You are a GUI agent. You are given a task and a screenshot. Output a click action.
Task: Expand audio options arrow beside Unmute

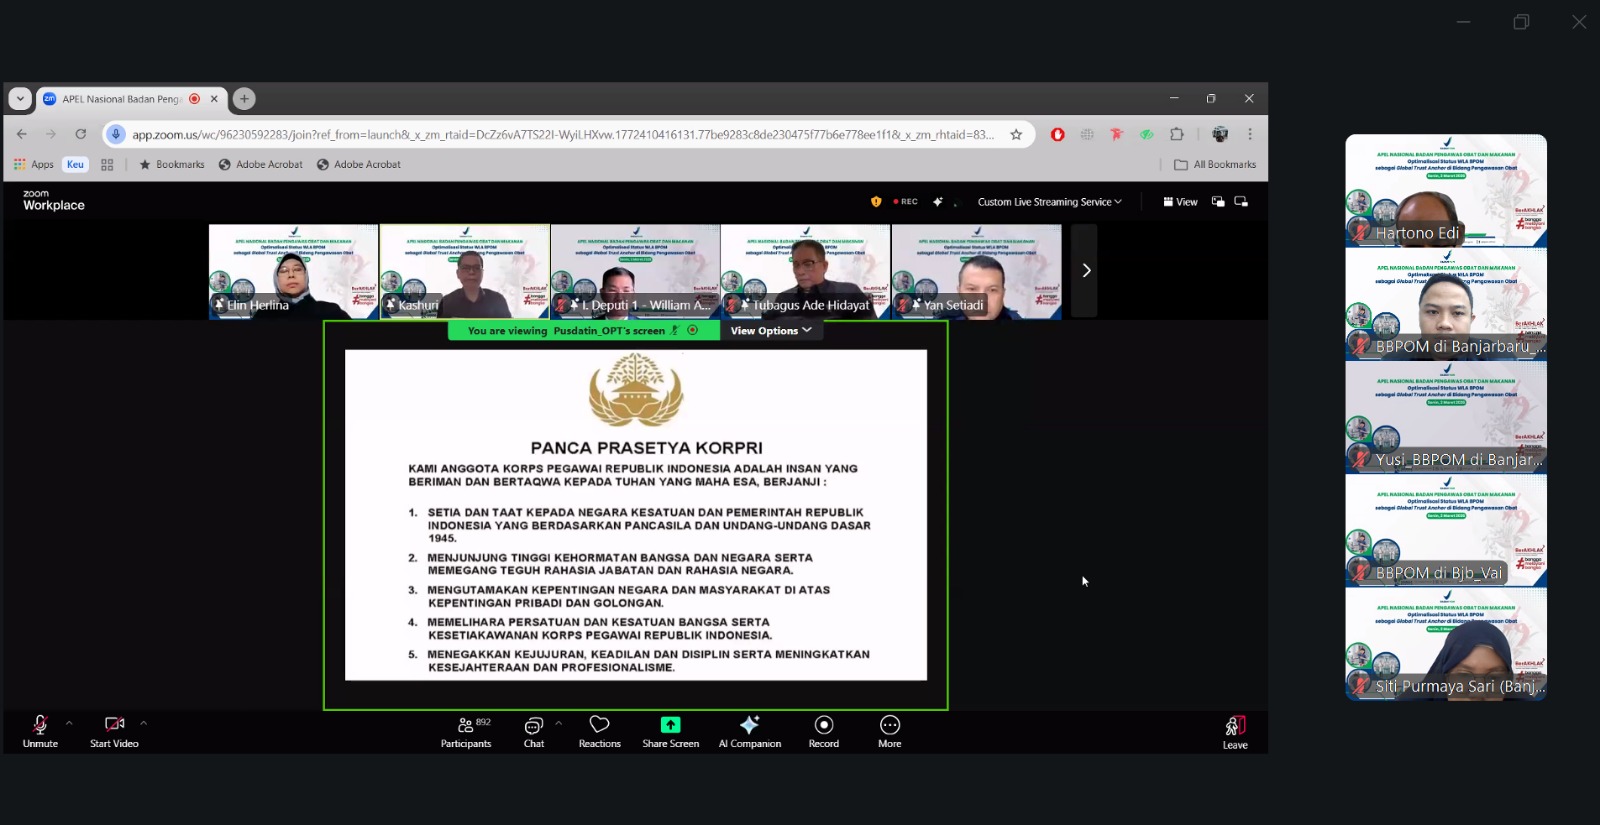69,723
